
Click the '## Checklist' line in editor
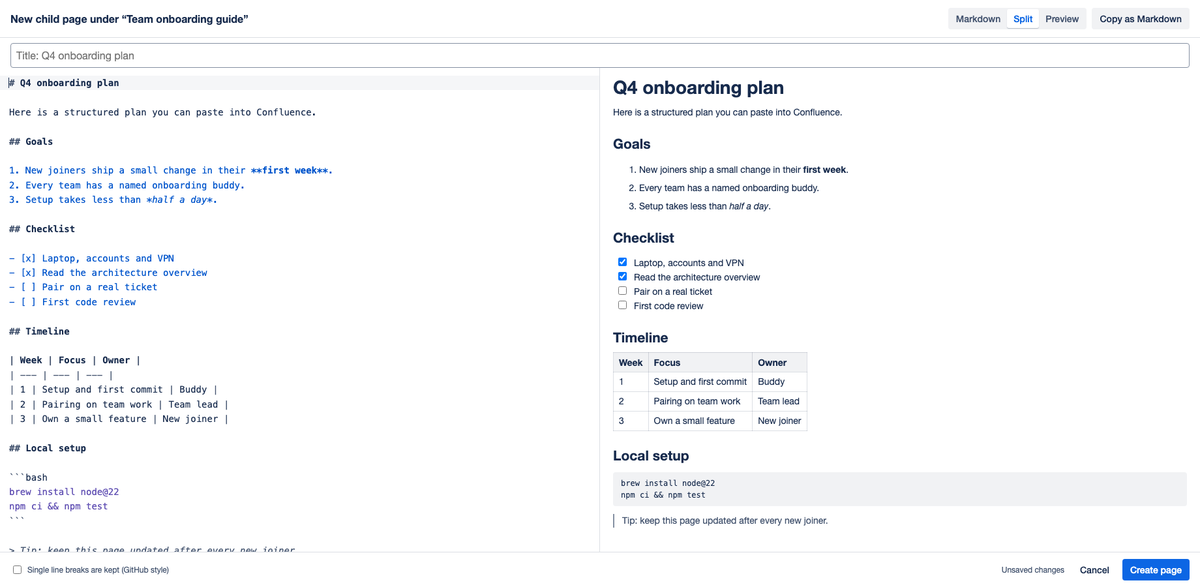(x=42, y=229)
